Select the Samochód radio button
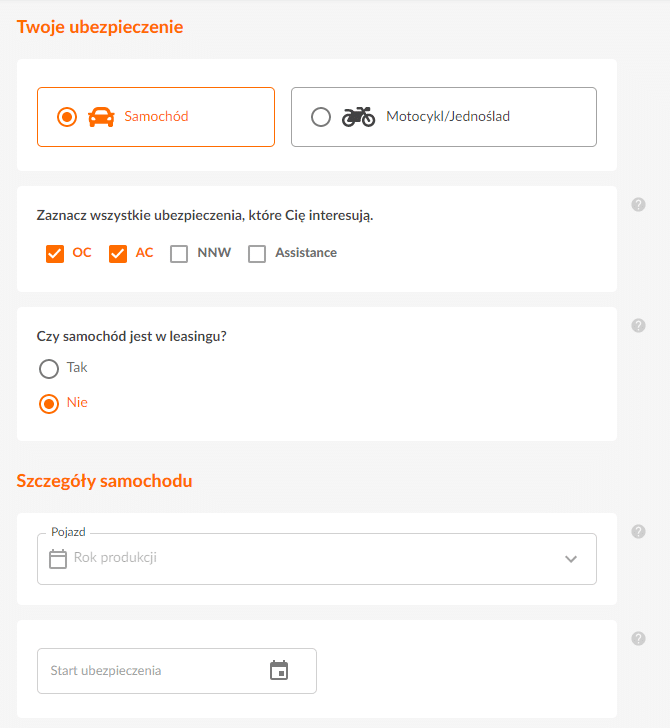 click(67, 117)
